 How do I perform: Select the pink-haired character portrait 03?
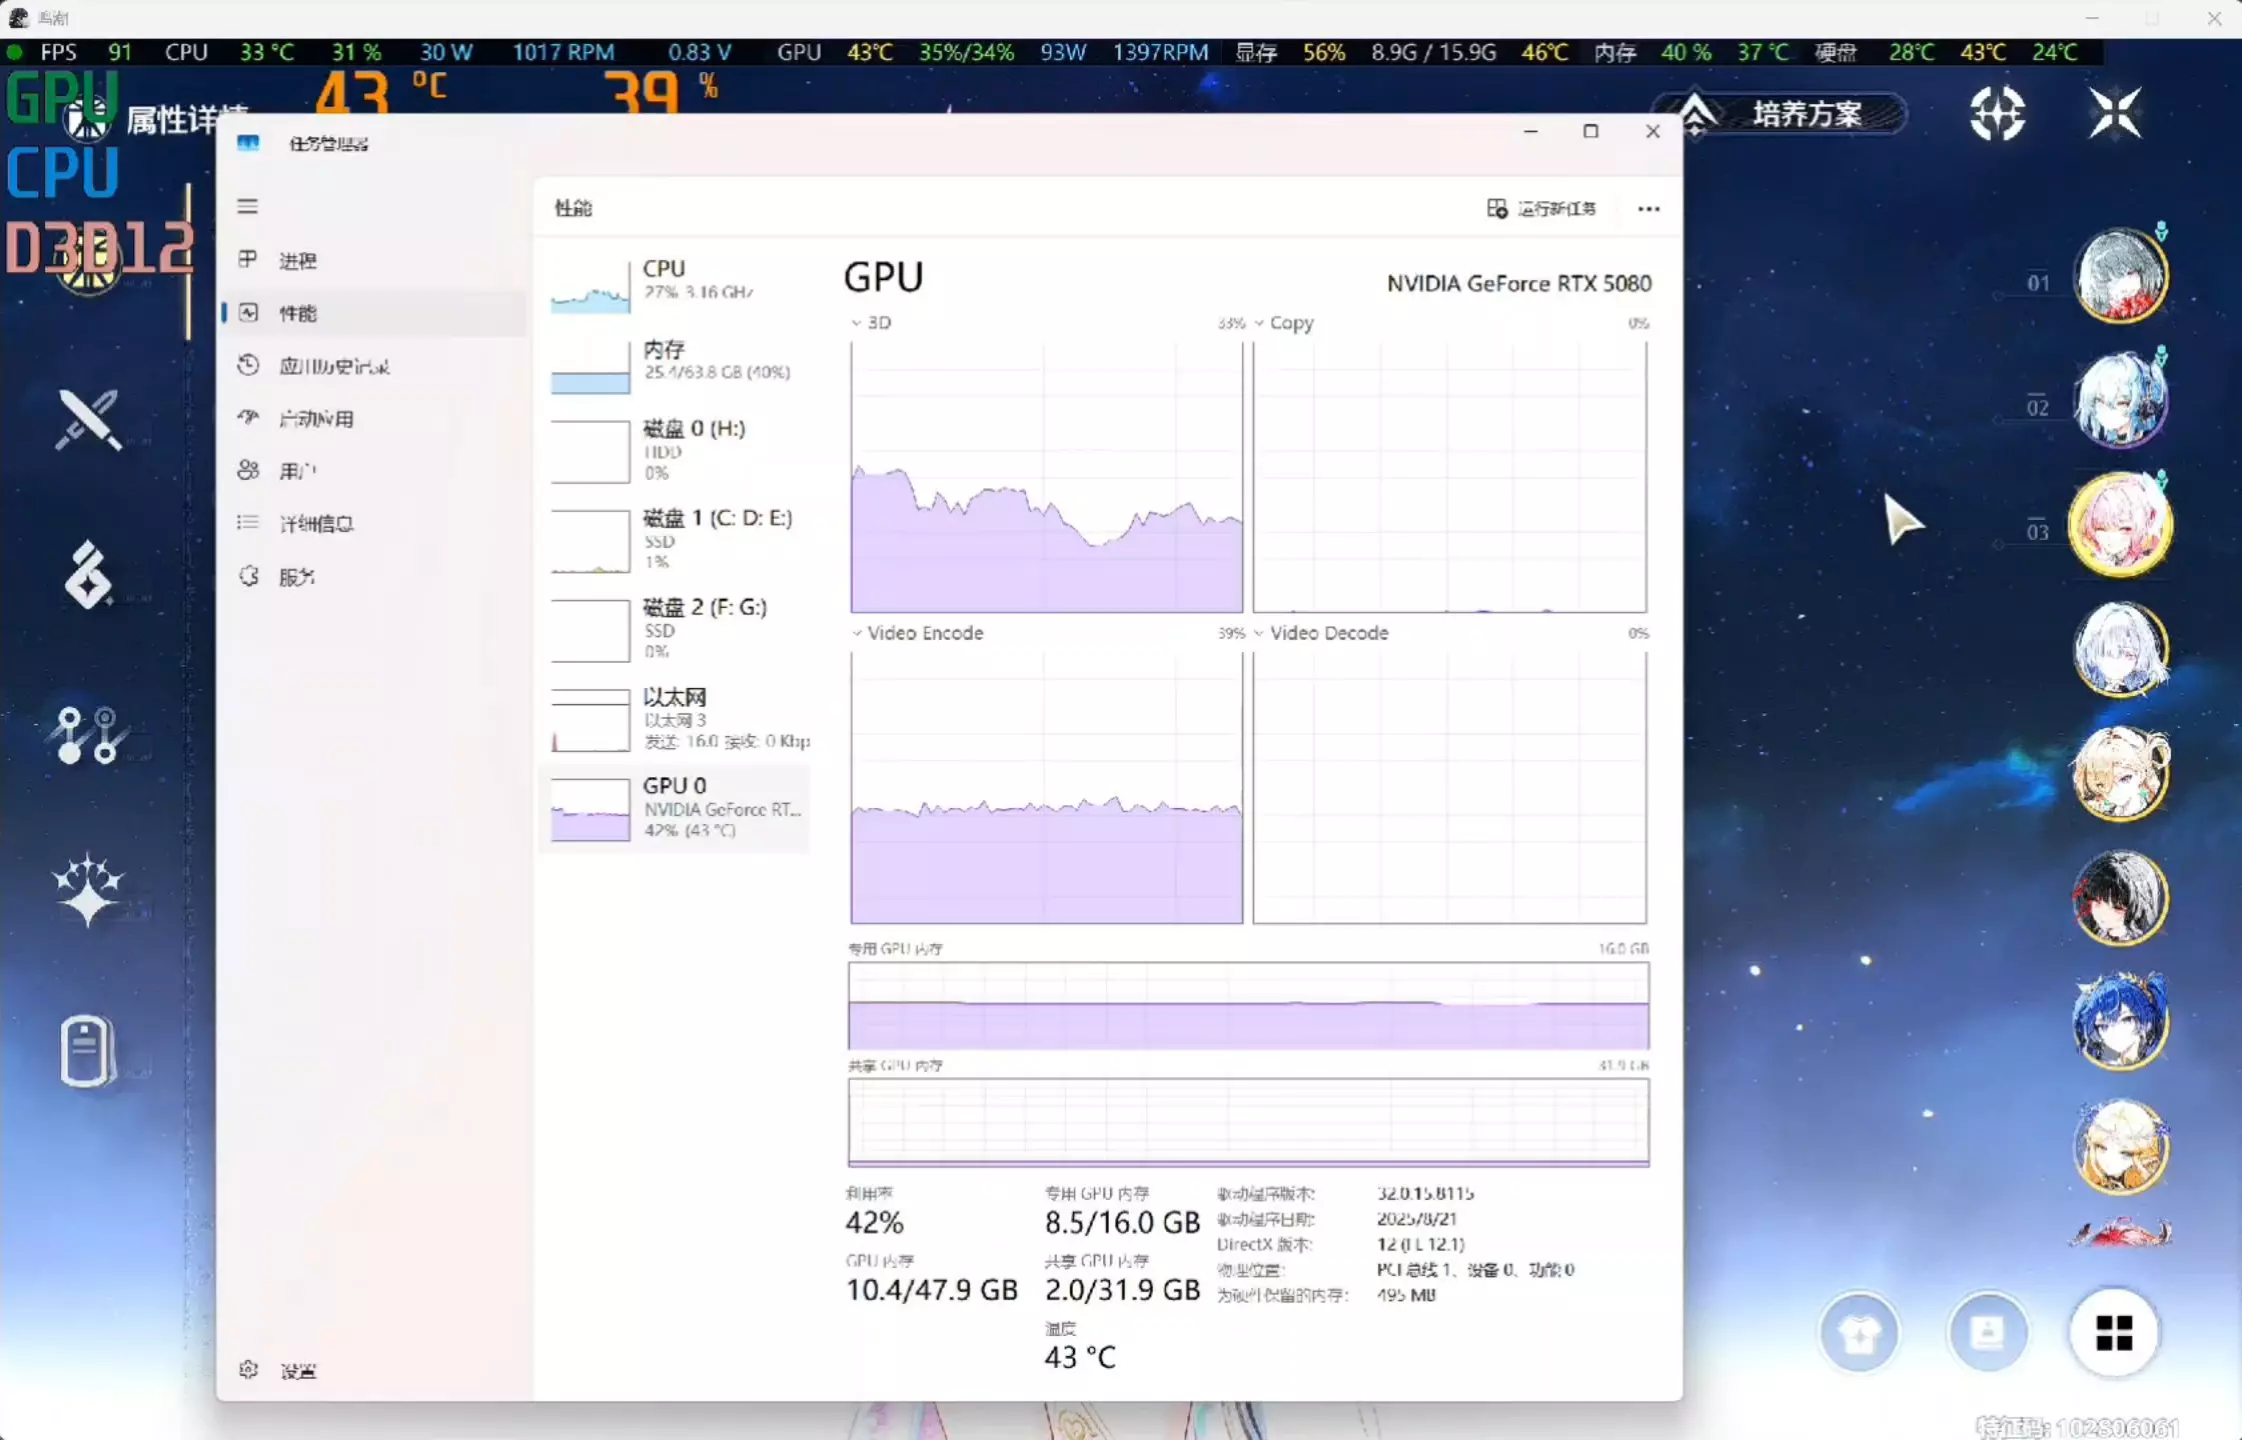click(2119, 525)
